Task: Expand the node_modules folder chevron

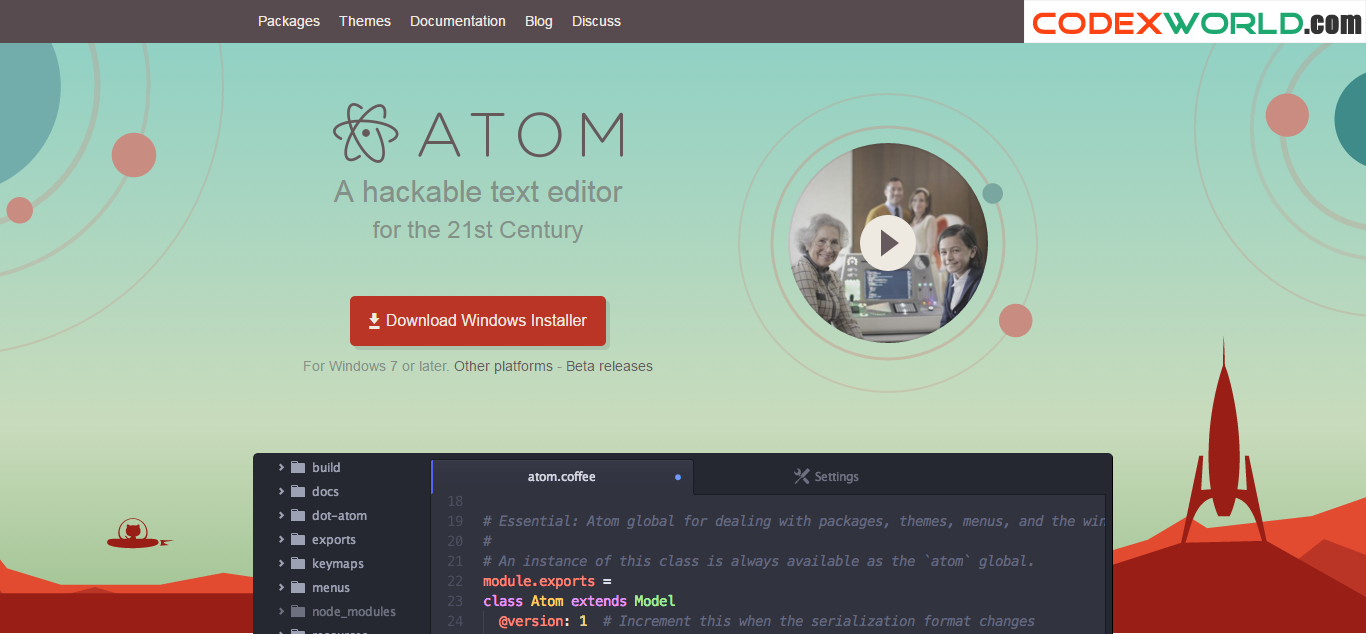Action: coord(281,611)
